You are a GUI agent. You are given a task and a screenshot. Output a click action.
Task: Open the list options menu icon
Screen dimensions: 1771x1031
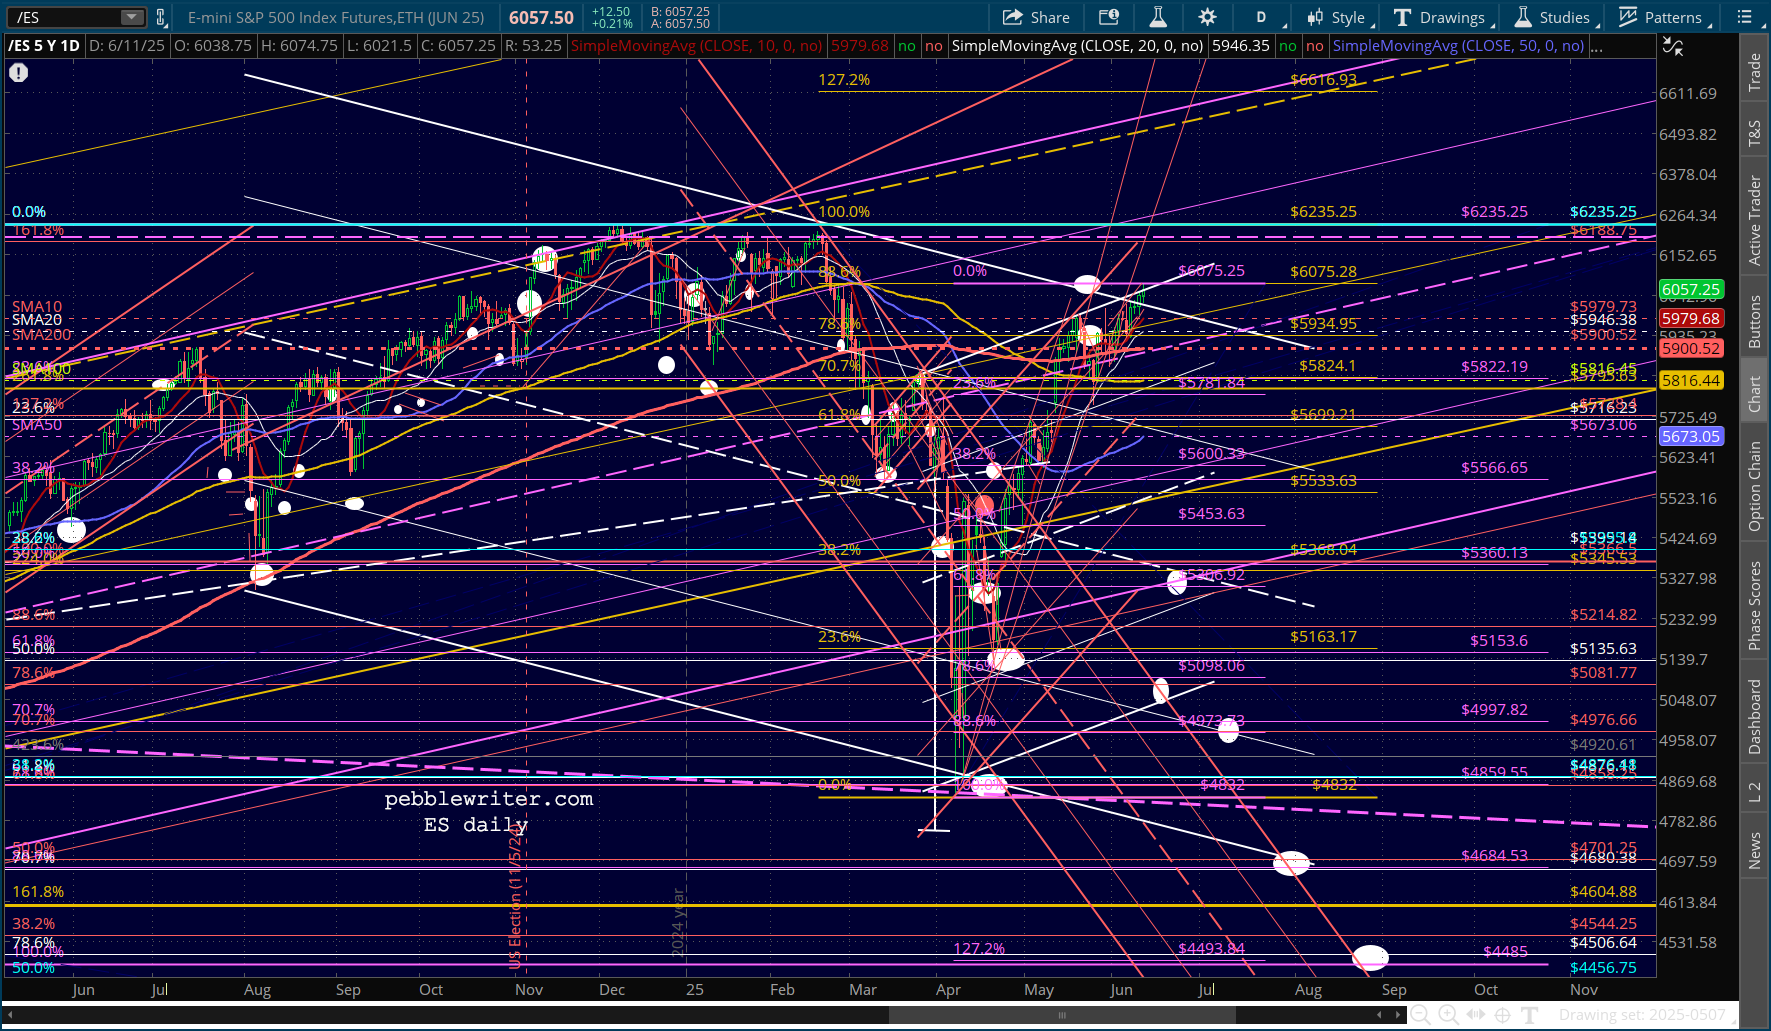pos(1745,17)
